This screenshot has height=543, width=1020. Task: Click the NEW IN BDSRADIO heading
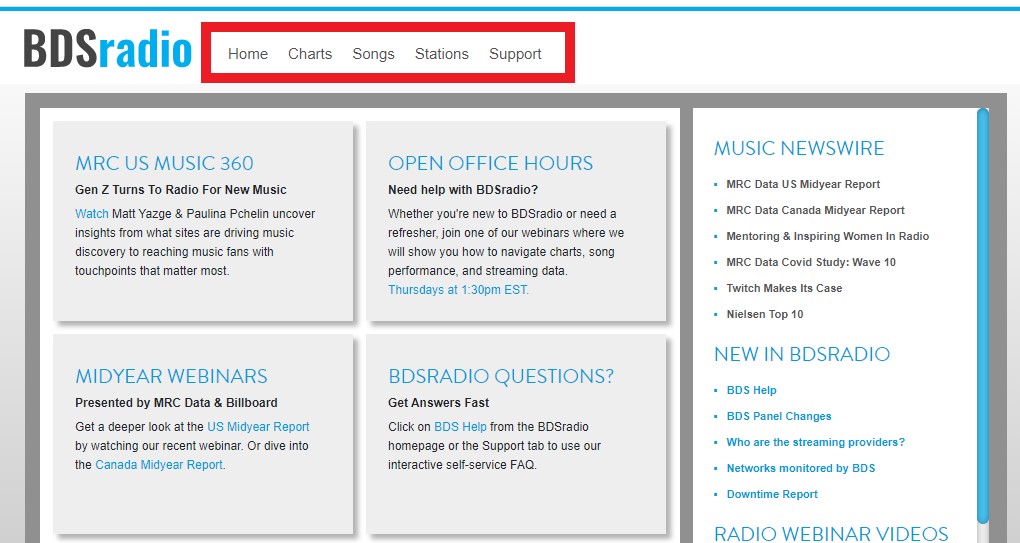click(x=802, y=354)
